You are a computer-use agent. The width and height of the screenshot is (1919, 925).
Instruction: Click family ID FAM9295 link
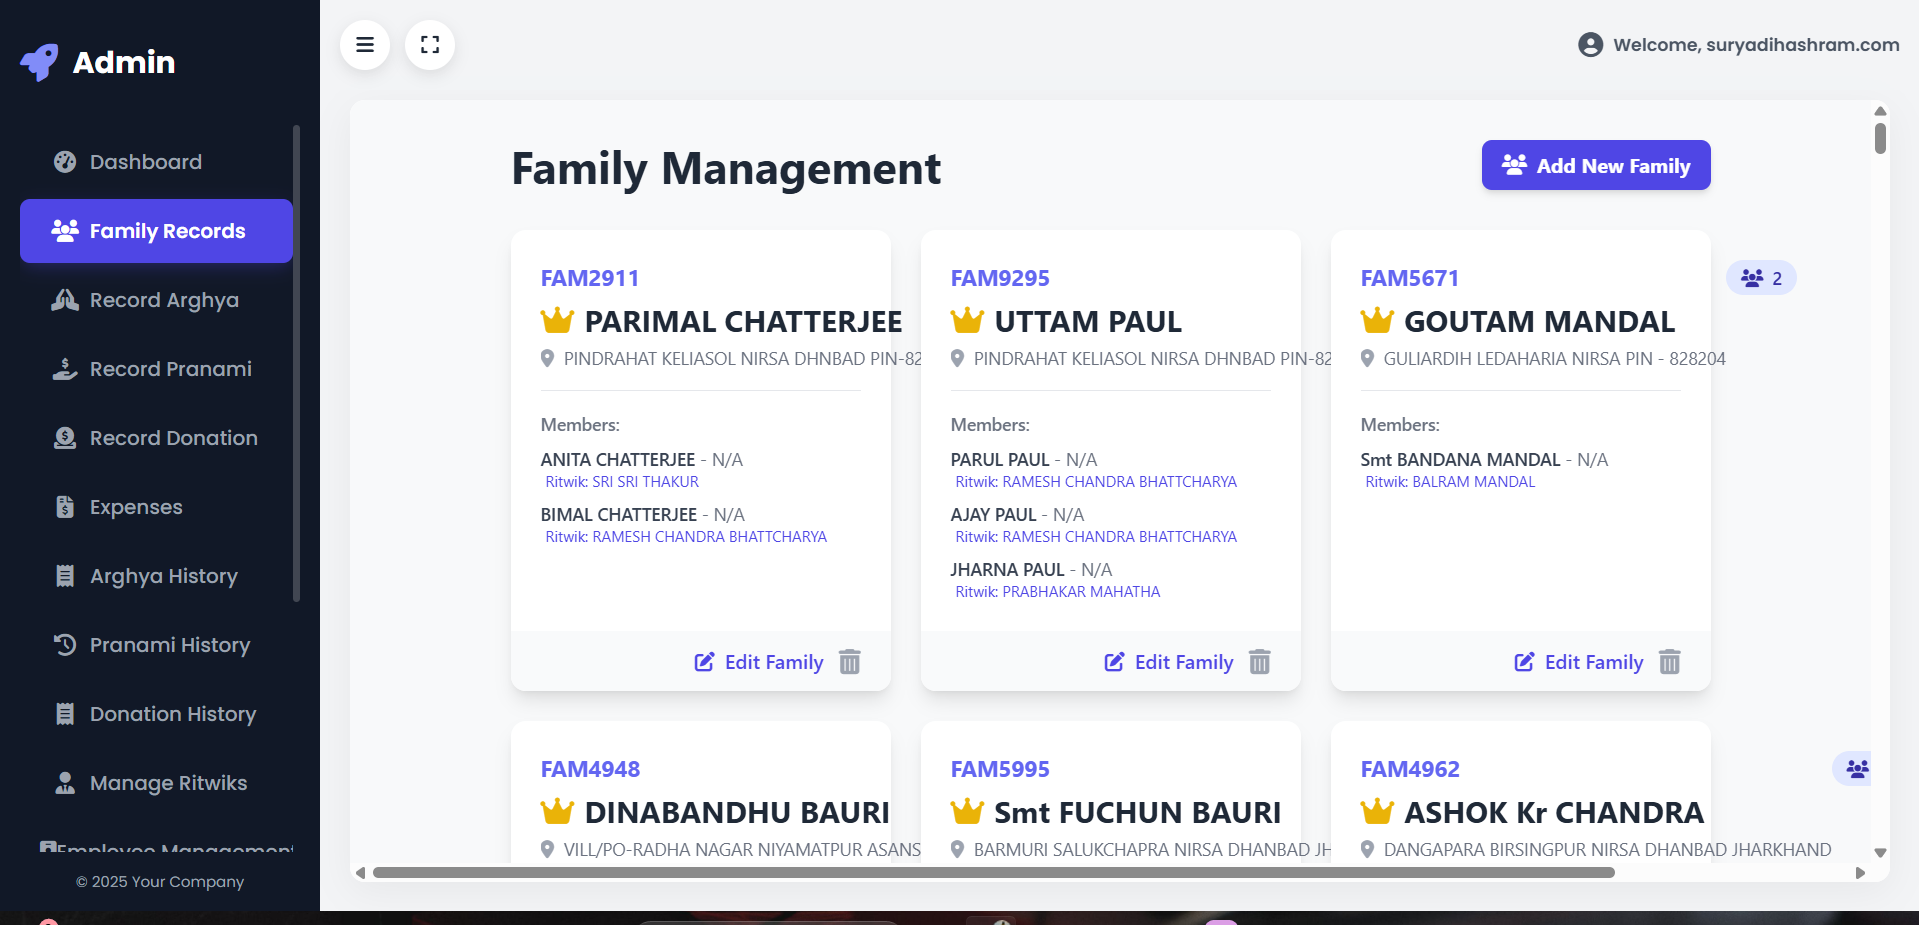(x=999, y=278)
